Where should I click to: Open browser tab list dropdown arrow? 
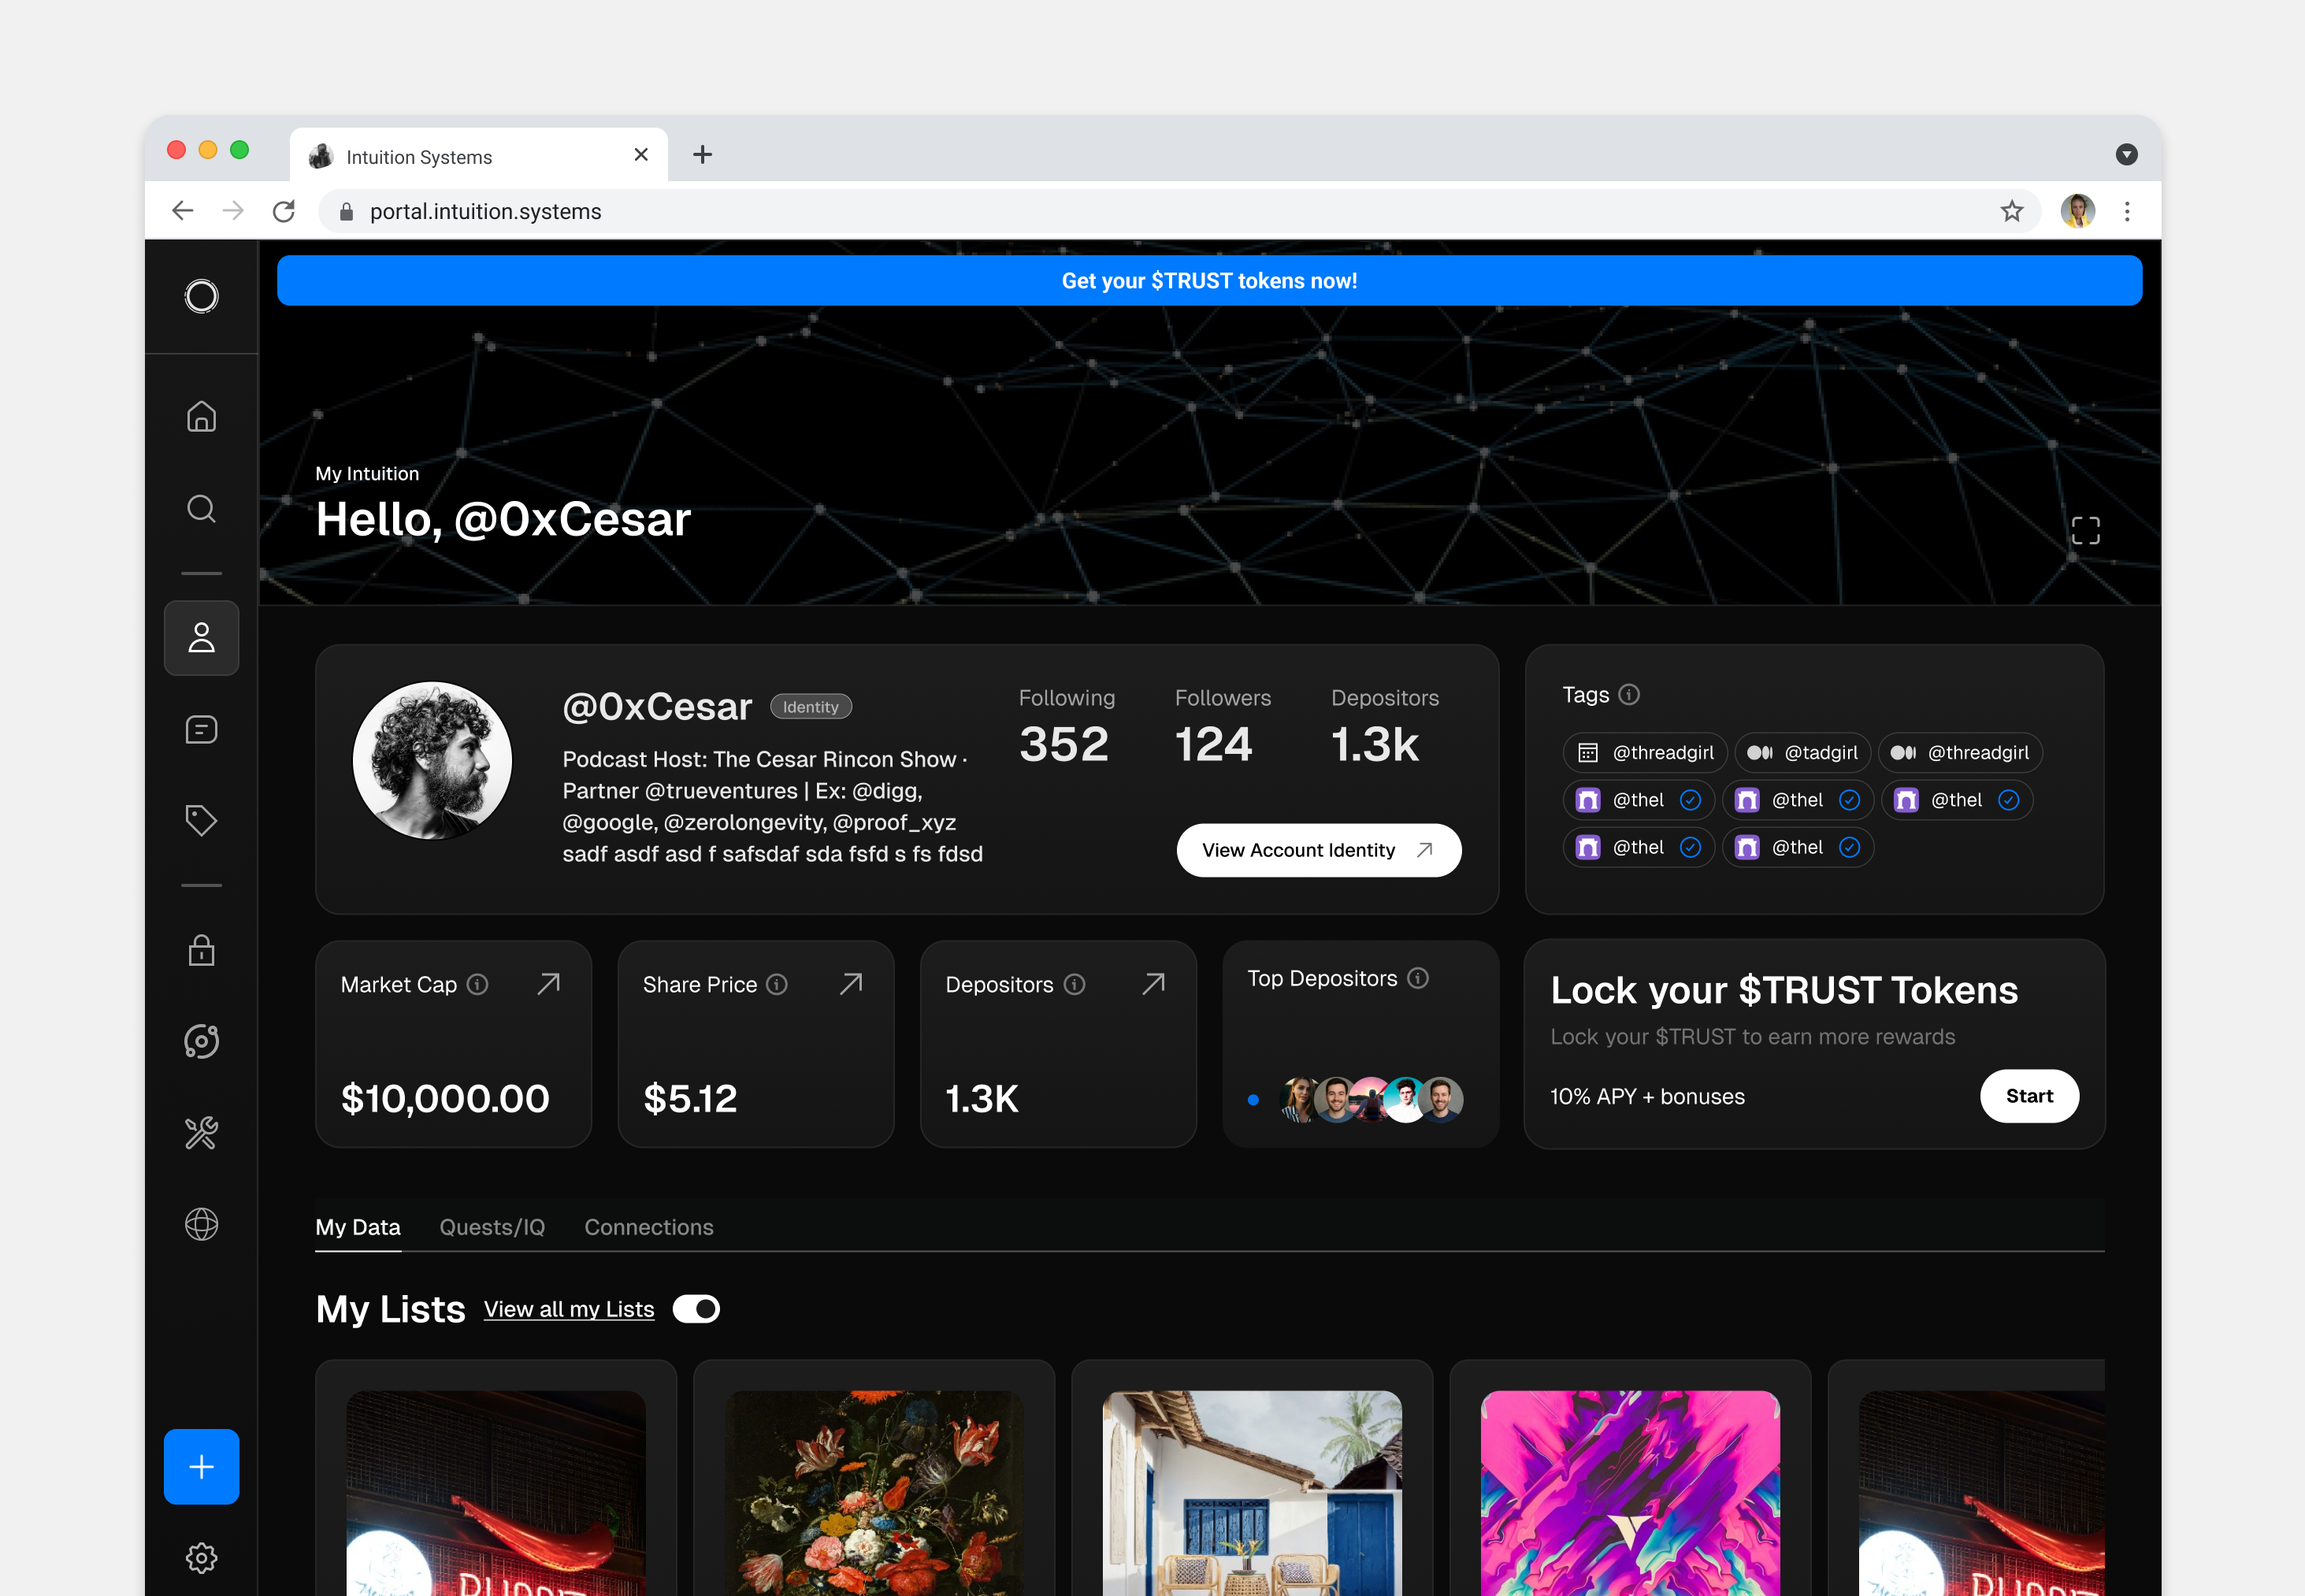point(2126,154)
